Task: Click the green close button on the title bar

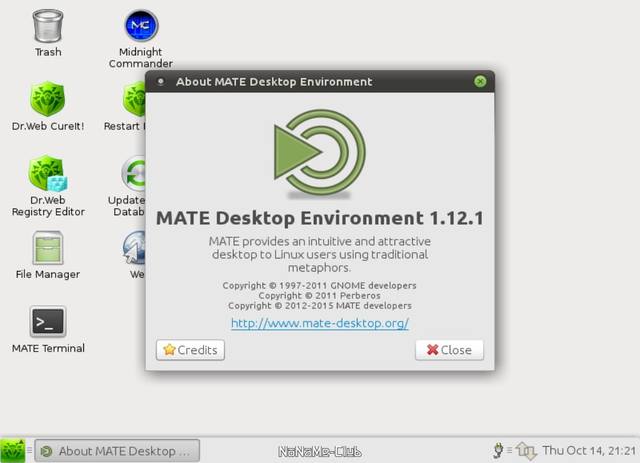Action: [480, 81]
